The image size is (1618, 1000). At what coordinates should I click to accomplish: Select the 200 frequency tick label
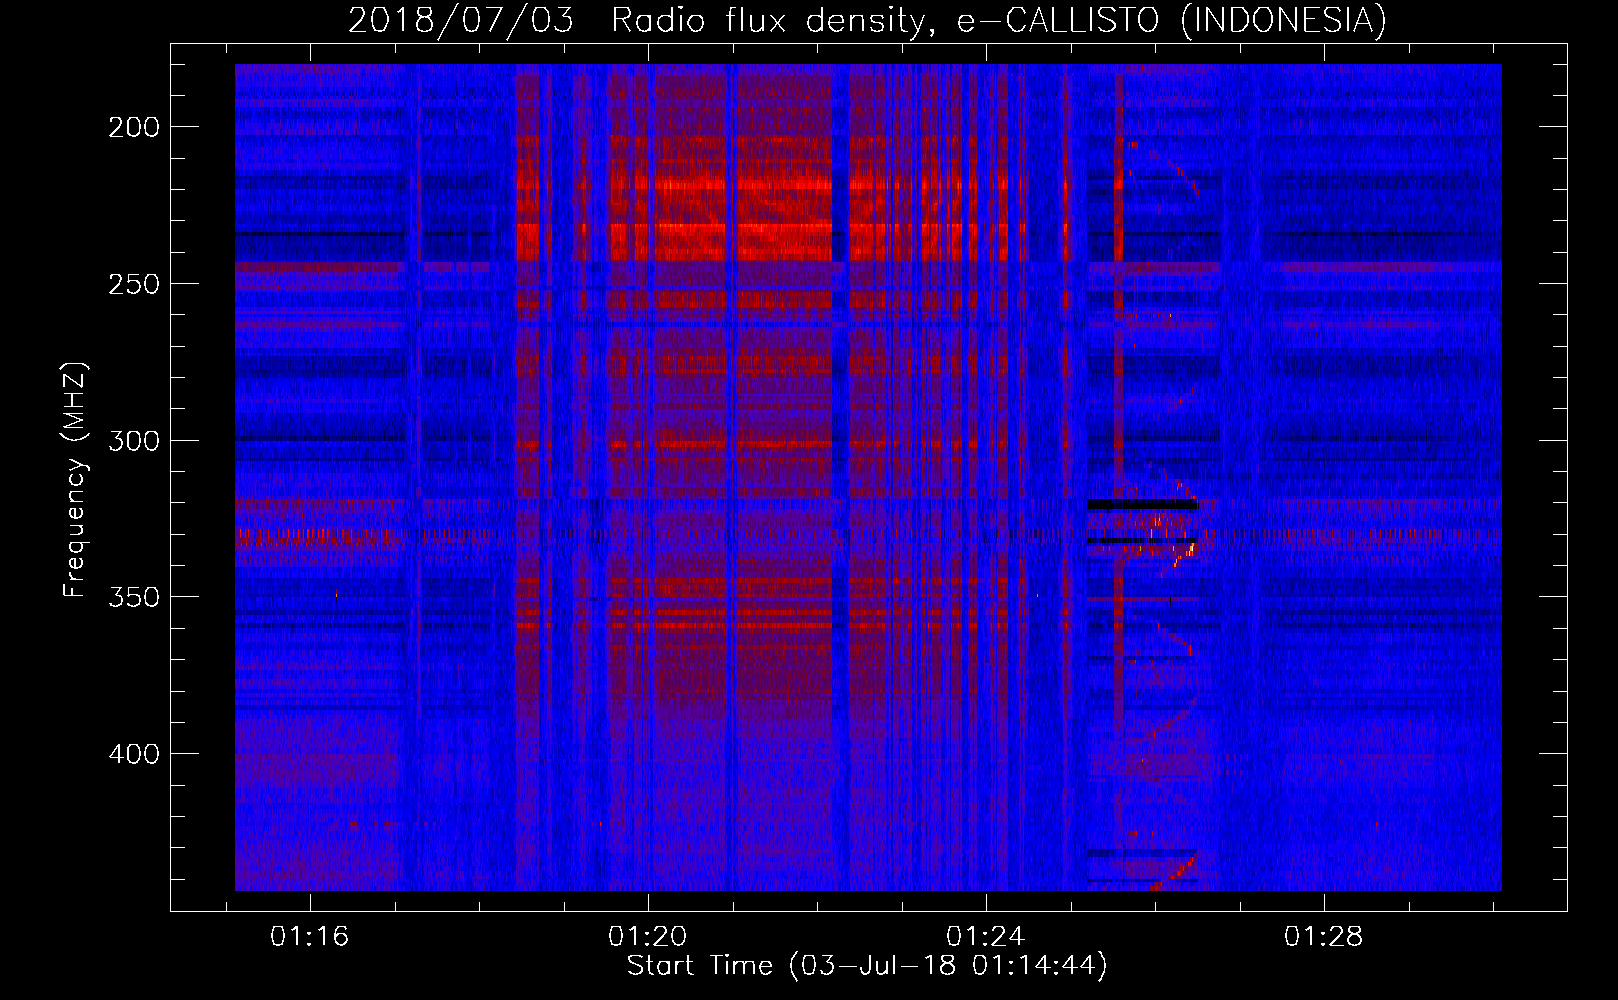click(134, 127)
